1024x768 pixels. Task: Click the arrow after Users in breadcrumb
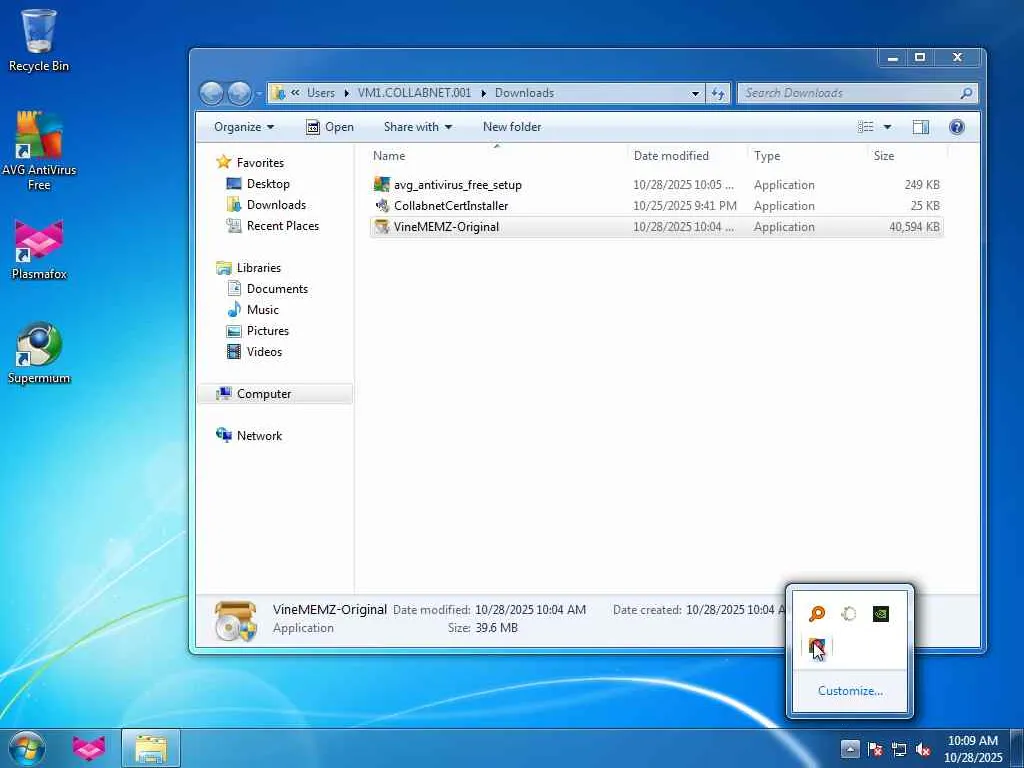[x=346, y=93]
